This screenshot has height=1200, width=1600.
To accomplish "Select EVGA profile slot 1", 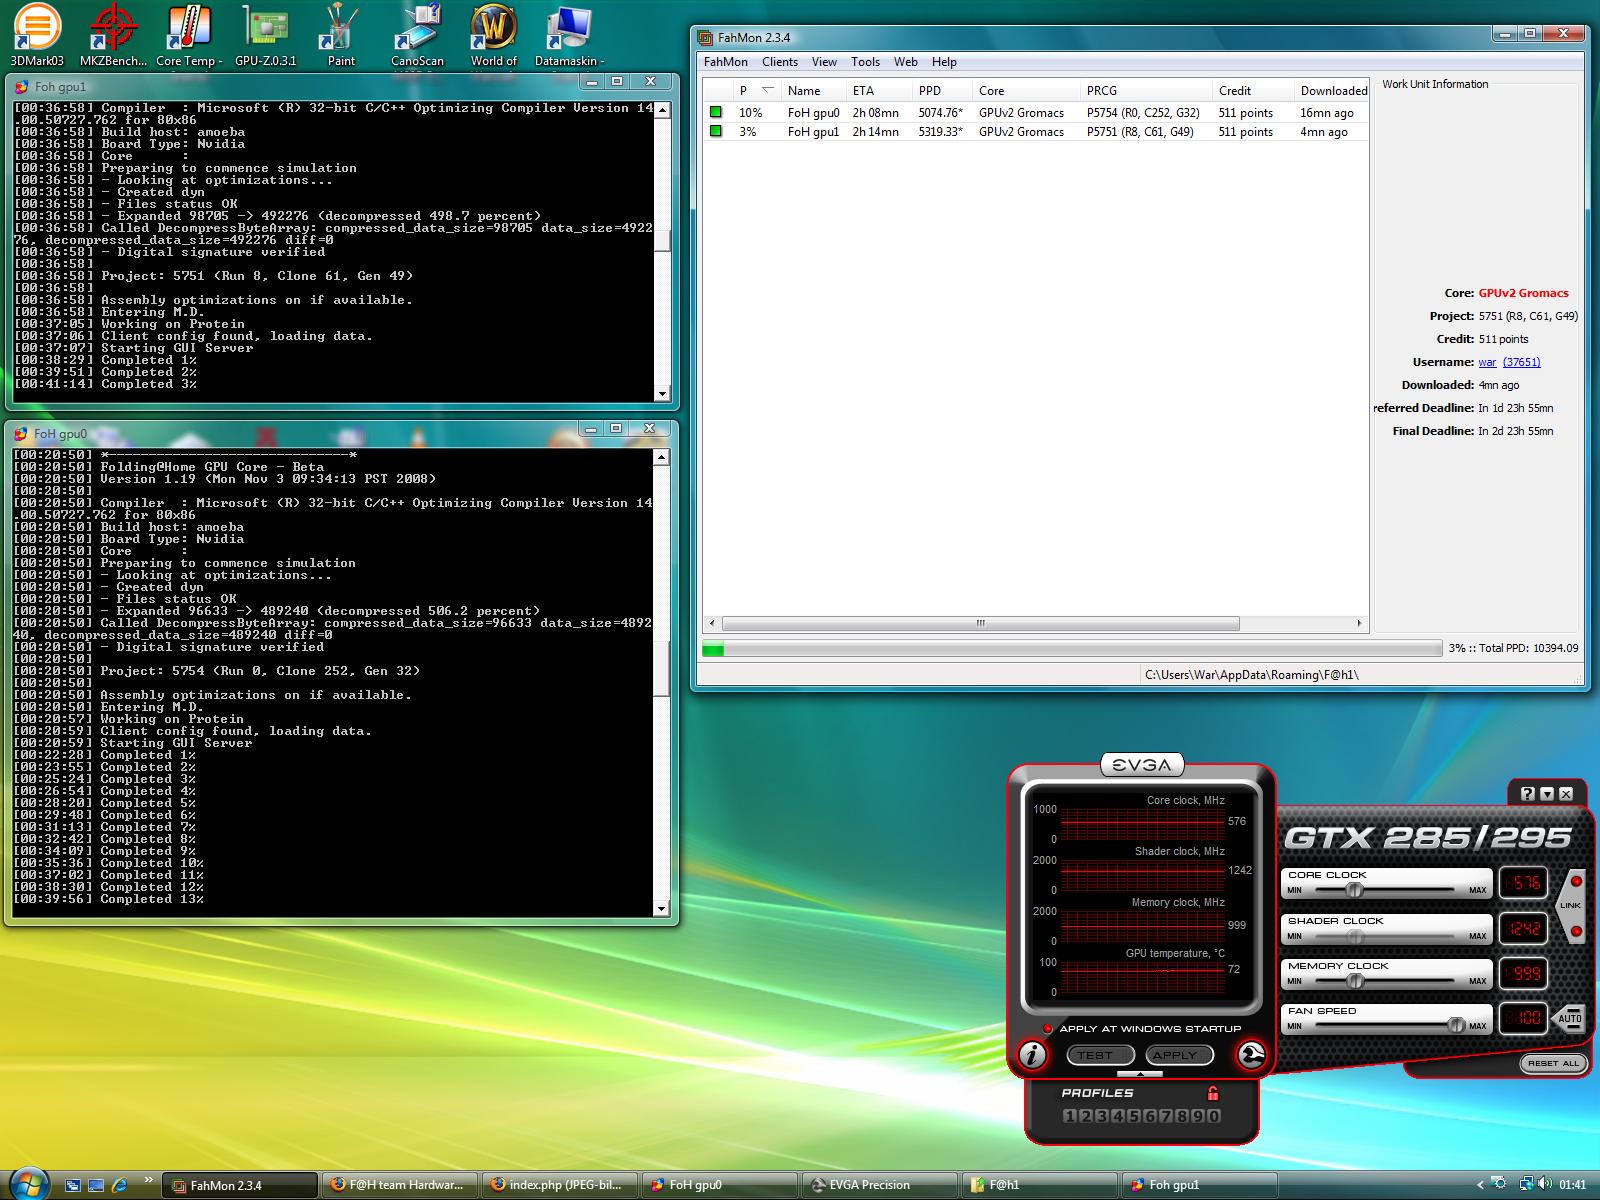I will tap(1069, 1116).
